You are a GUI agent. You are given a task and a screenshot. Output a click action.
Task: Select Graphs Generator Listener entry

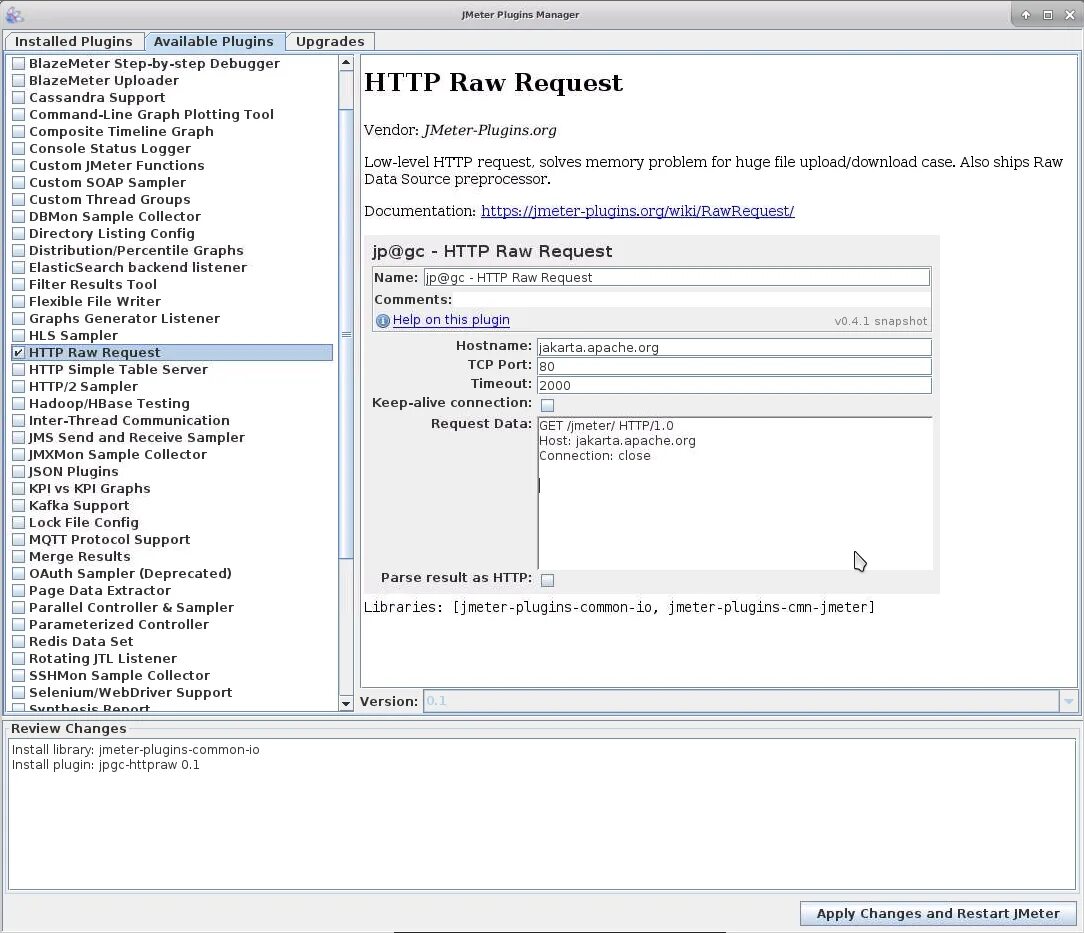pos(124,319)
